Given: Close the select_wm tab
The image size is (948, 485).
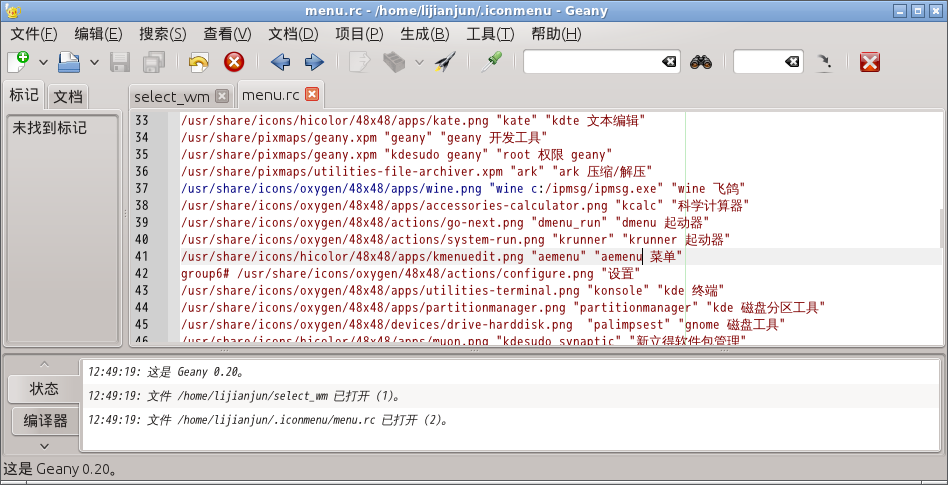Looking at the screenshot, I should (222, 96).
